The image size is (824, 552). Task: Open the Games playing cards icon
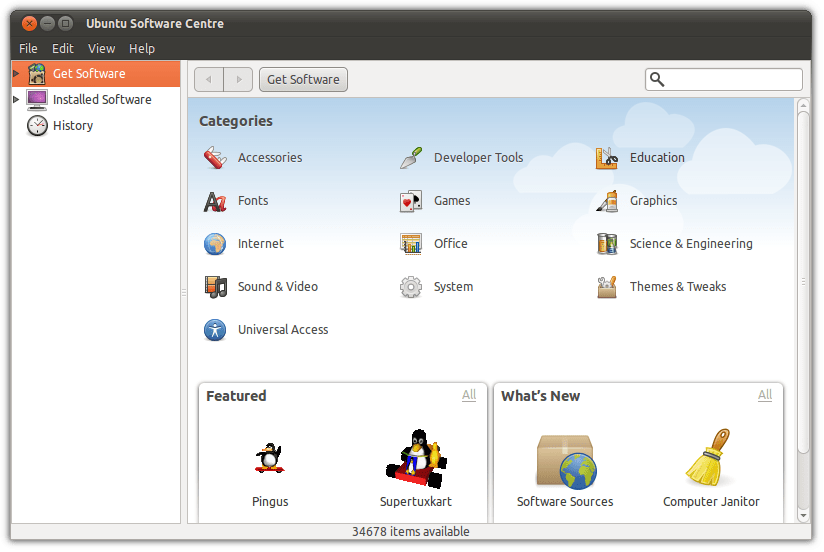pyautogui.click(x=411, y=201)
